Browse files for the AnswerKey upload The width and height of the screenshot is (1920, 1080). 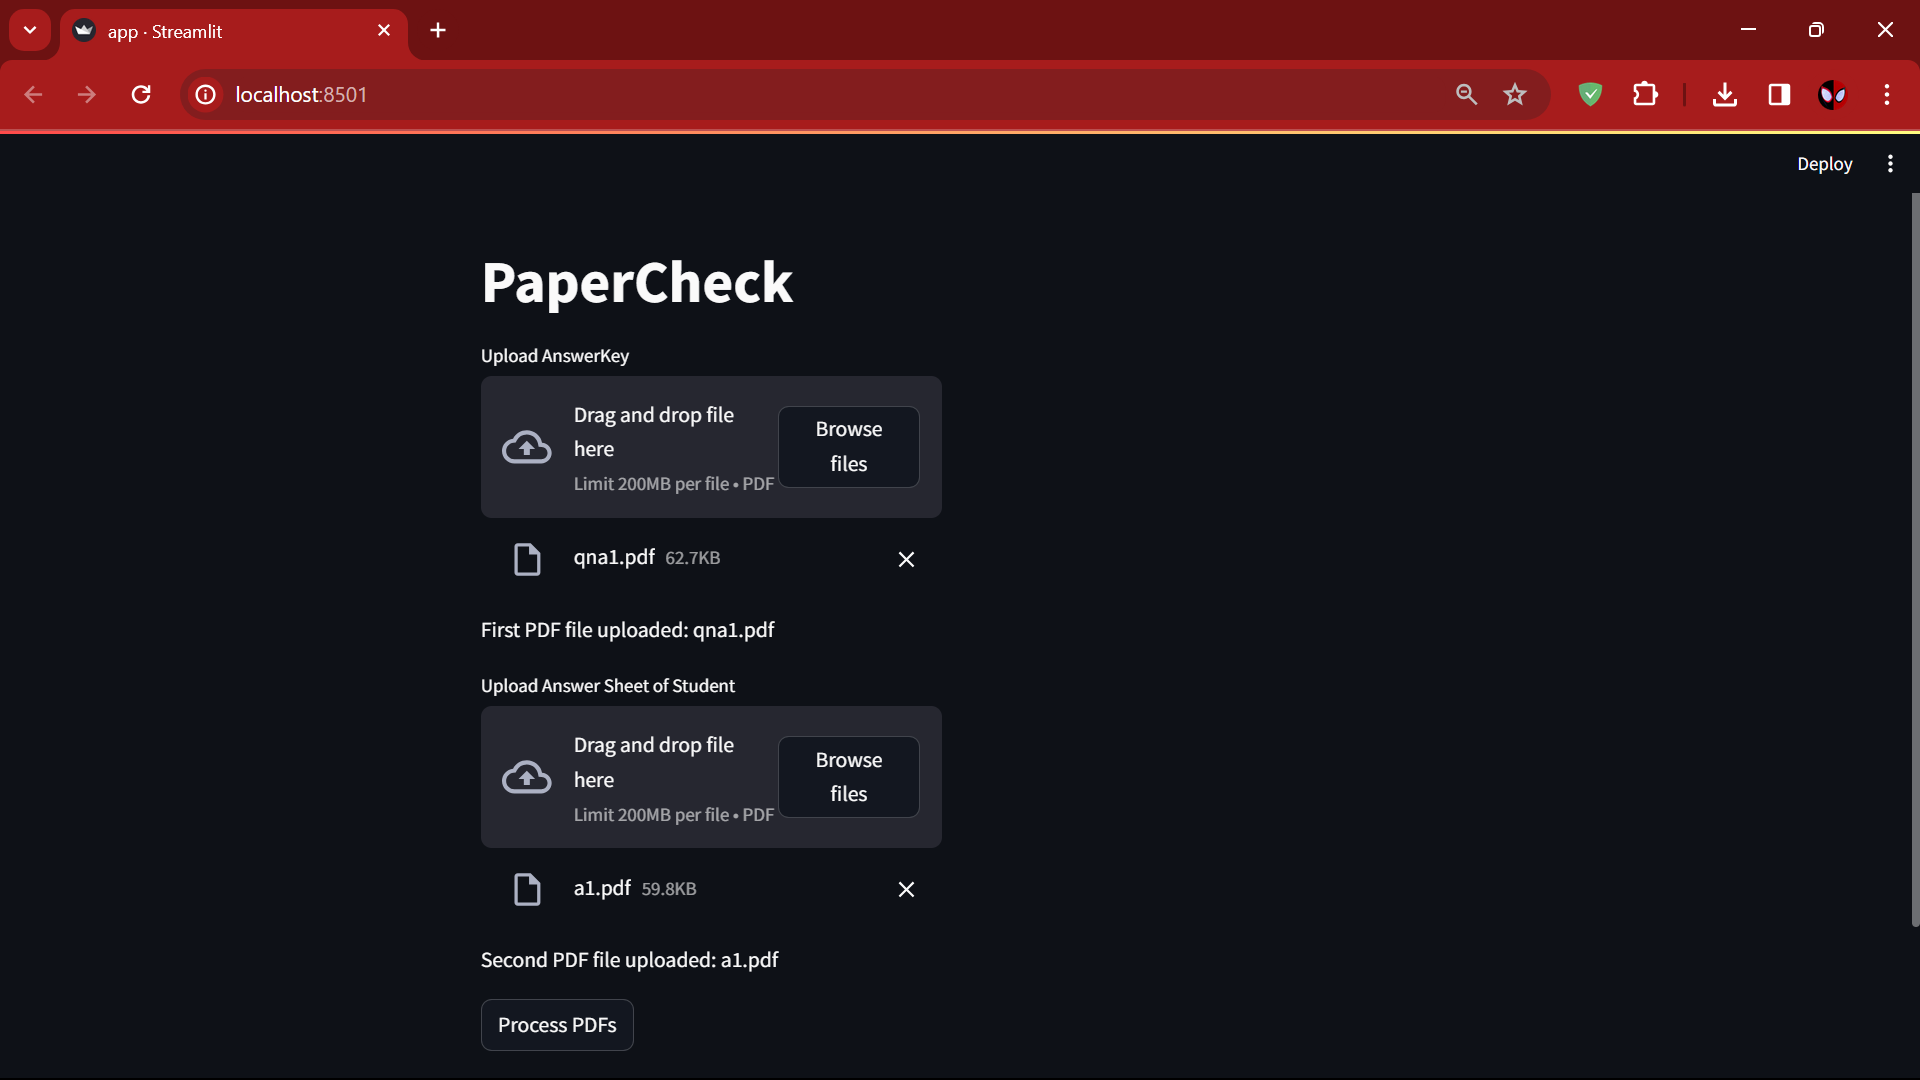(848, 447)
